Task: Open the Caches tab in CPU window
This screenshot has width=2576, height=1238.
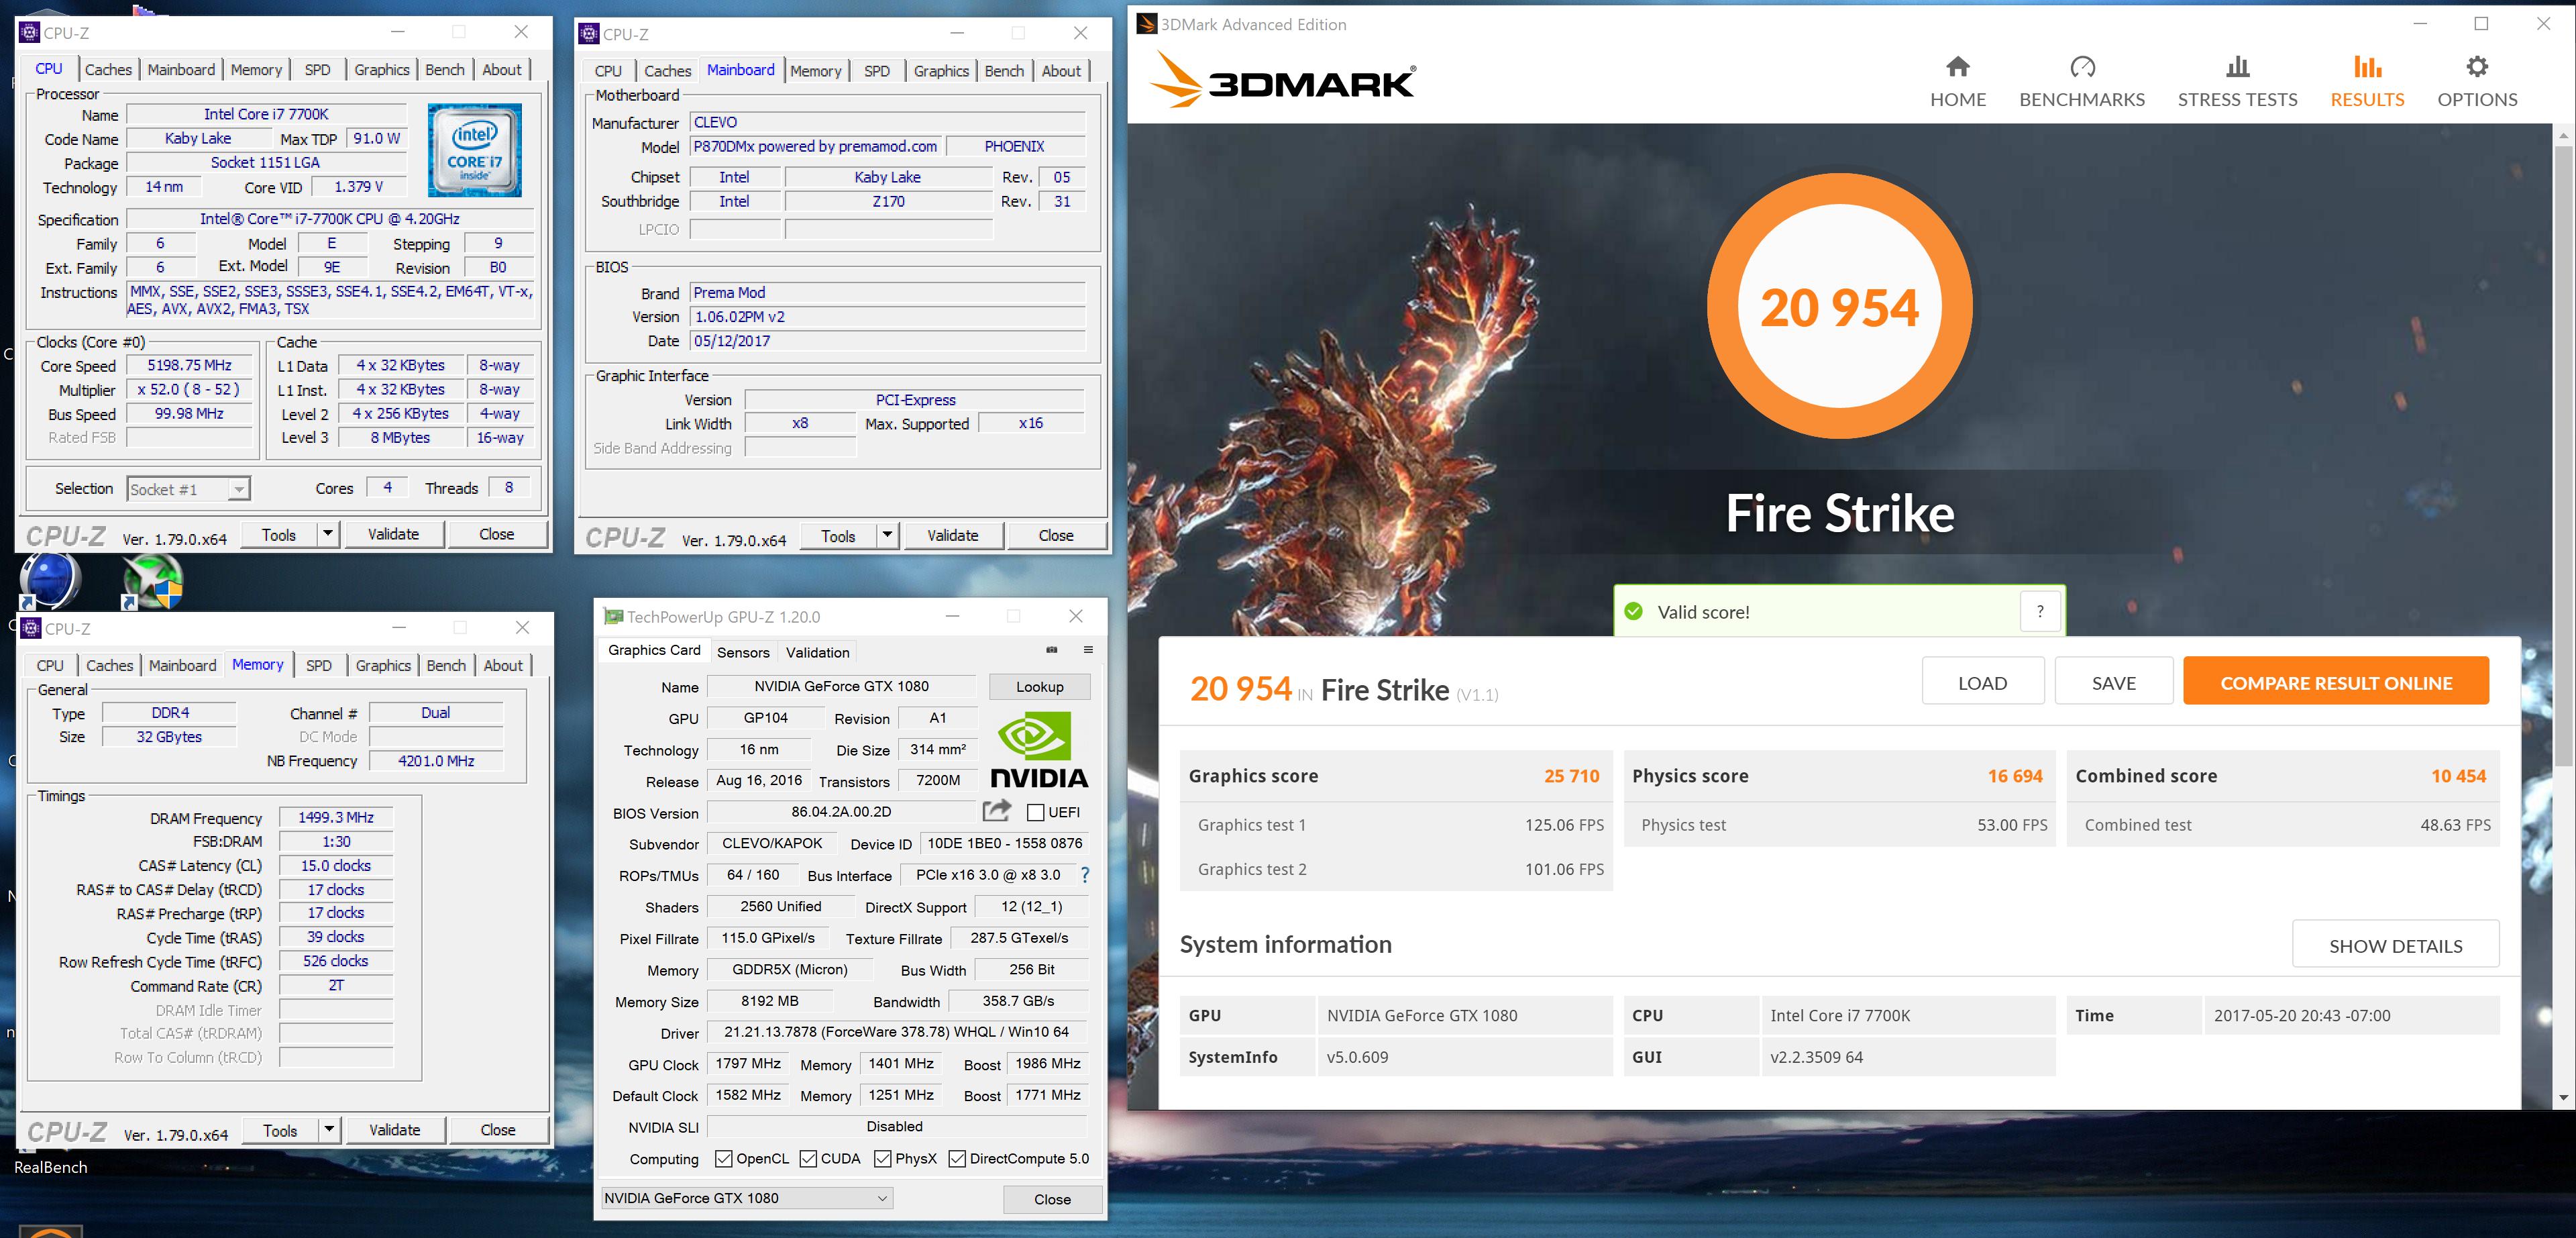Action: click(x=108, y=70)
